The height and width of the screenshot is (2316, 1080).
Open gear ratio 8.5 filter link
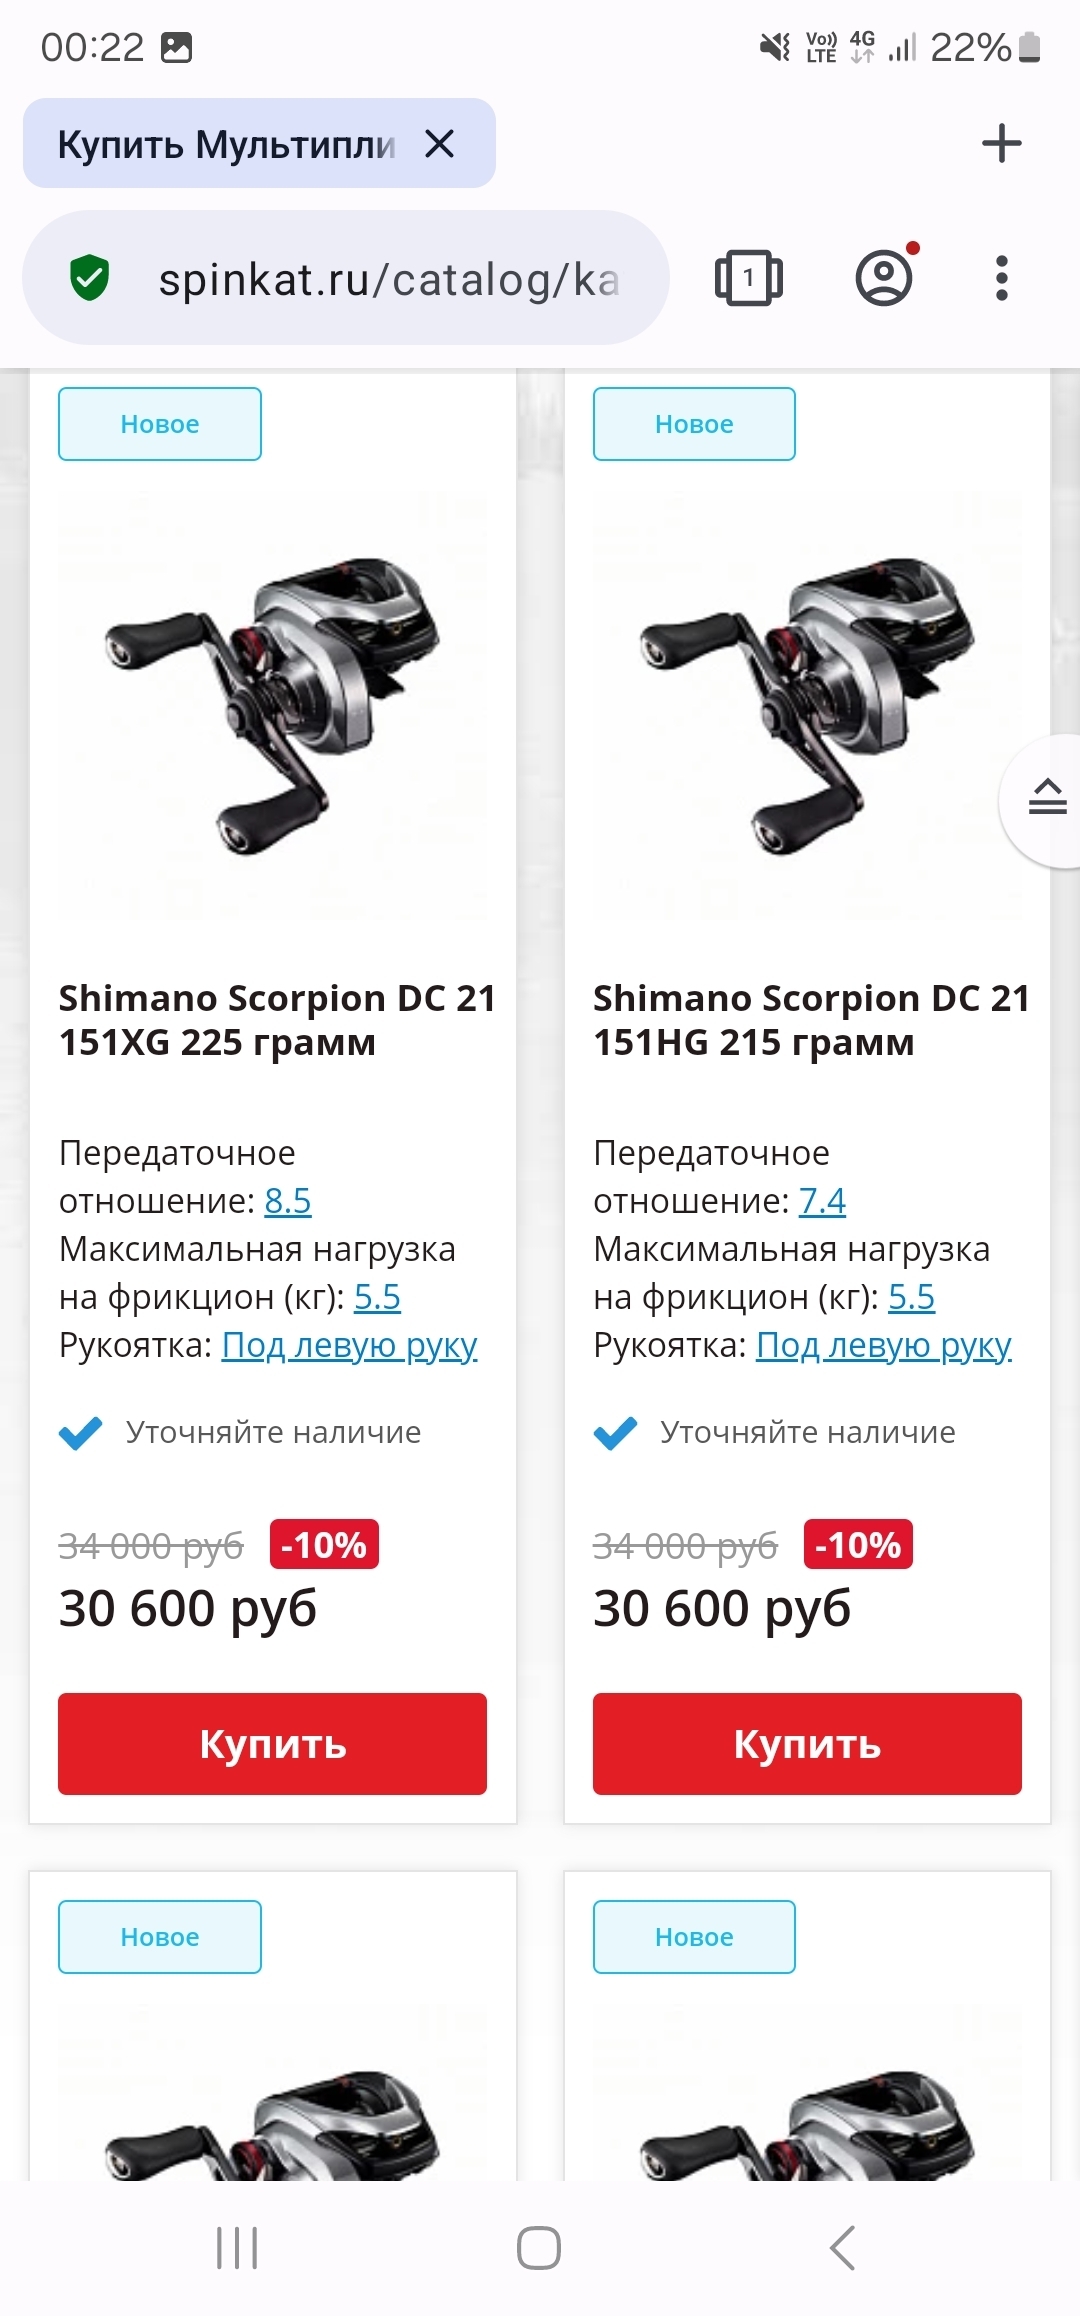tap(288, 1200)
